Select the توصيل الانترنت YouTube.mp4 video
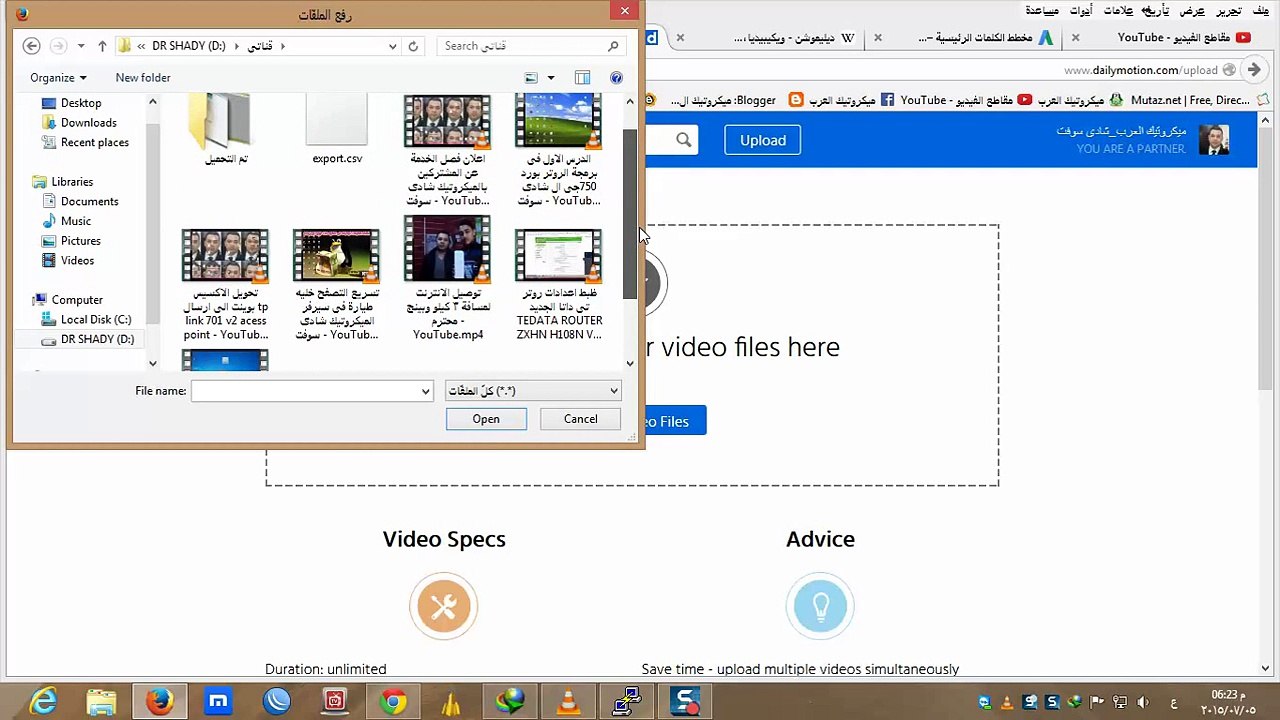1280x720 pixels. (x=447, y=280)
